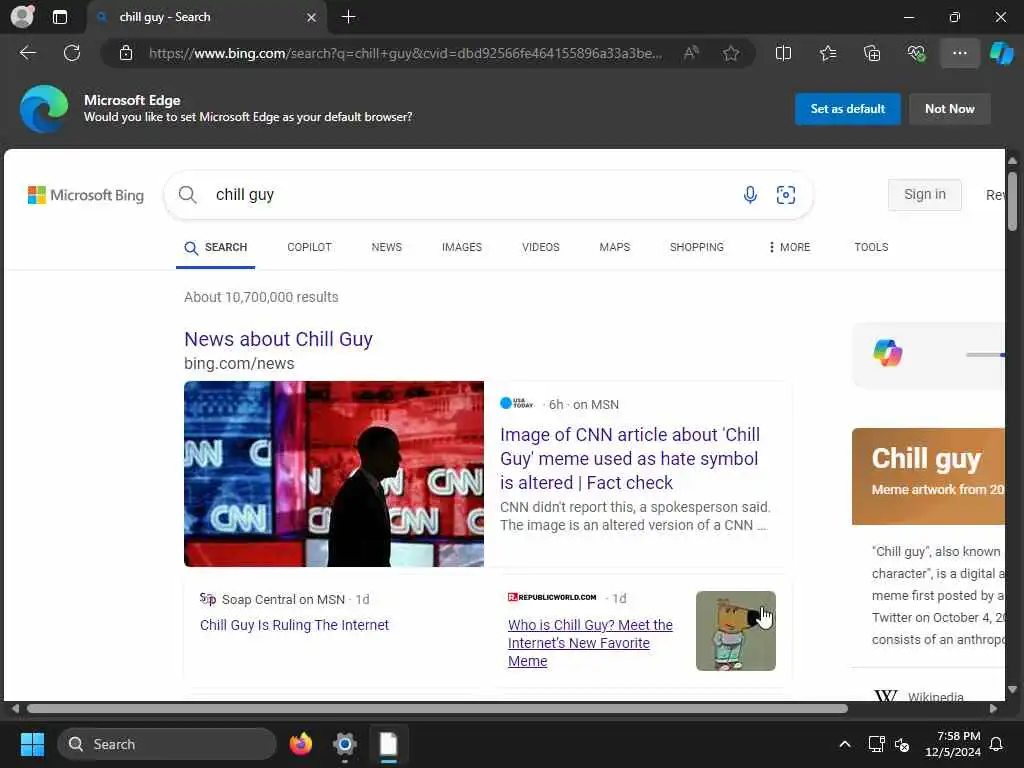Image resolution: width=1024 pixels, height=768 pixels.
Task: Go back with the back arrow
Action: click(27, 53)
